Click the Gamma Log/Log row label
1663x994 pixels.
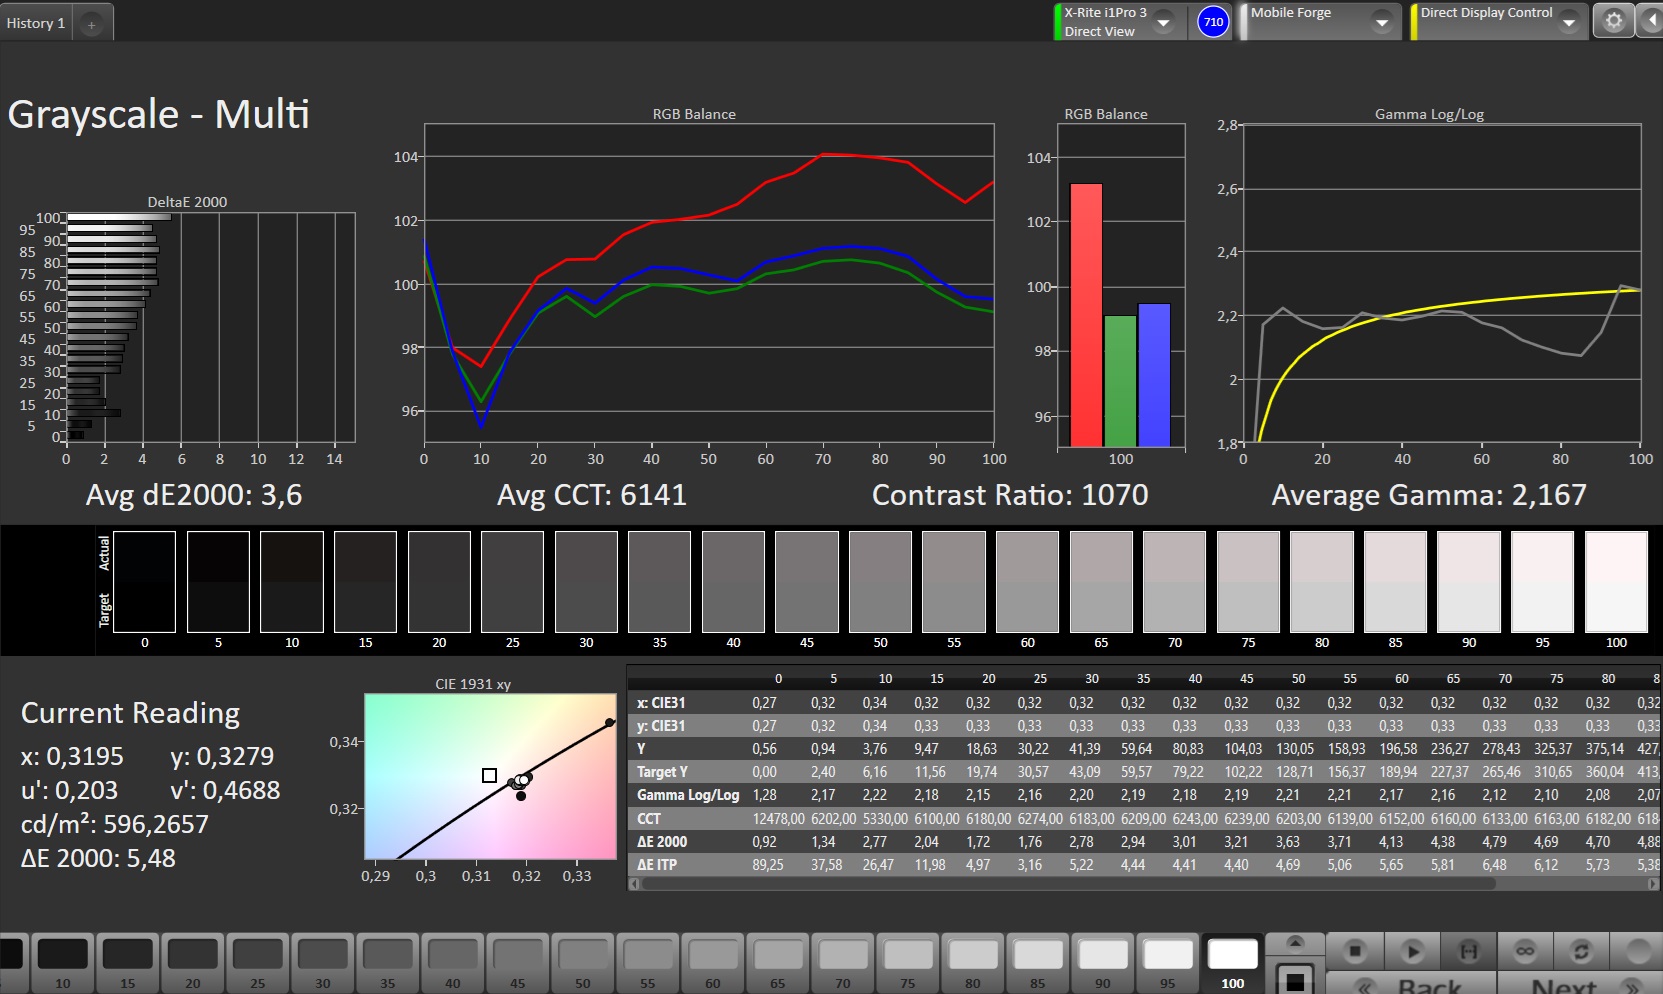tap(688, 795)
